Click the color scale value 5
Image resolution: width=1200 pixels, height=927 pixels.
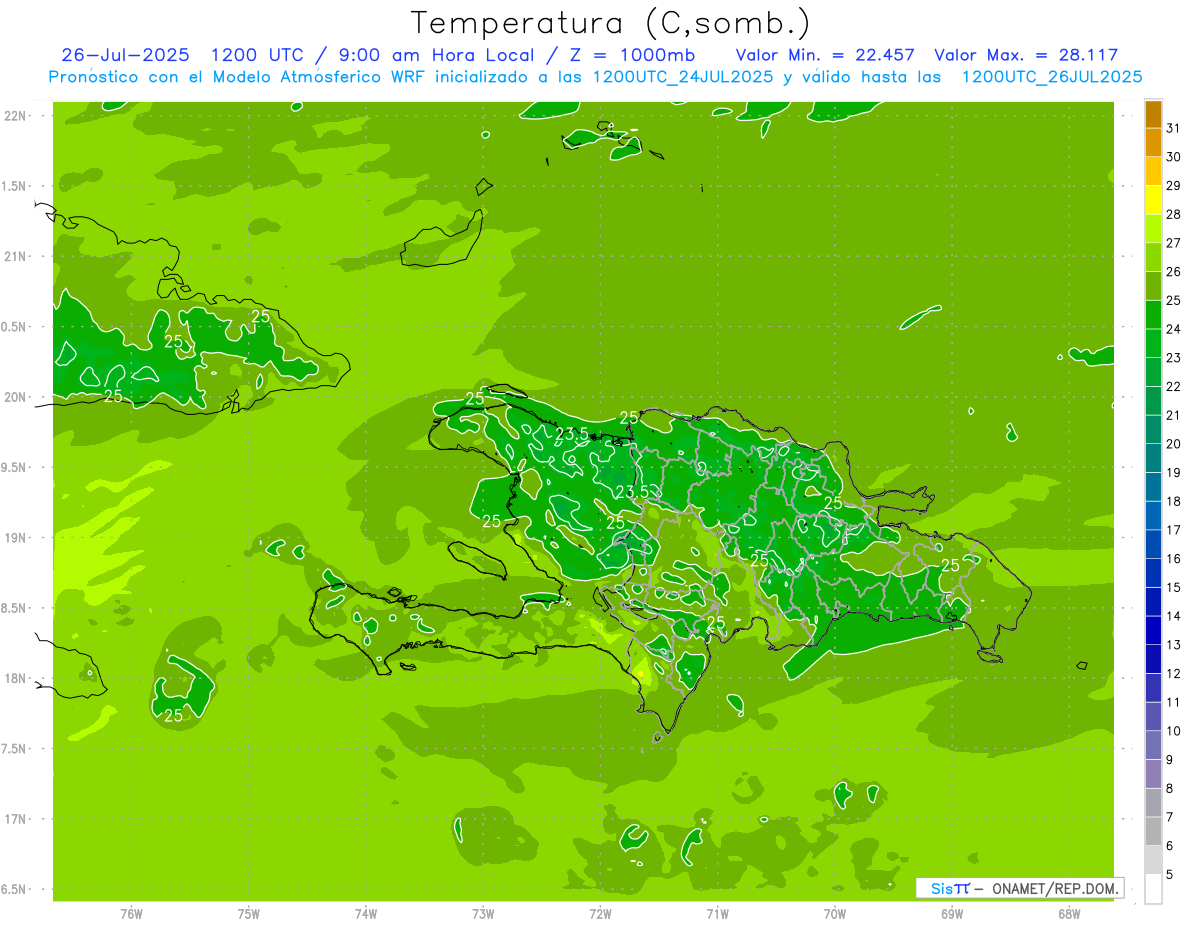coord(1170,874)
